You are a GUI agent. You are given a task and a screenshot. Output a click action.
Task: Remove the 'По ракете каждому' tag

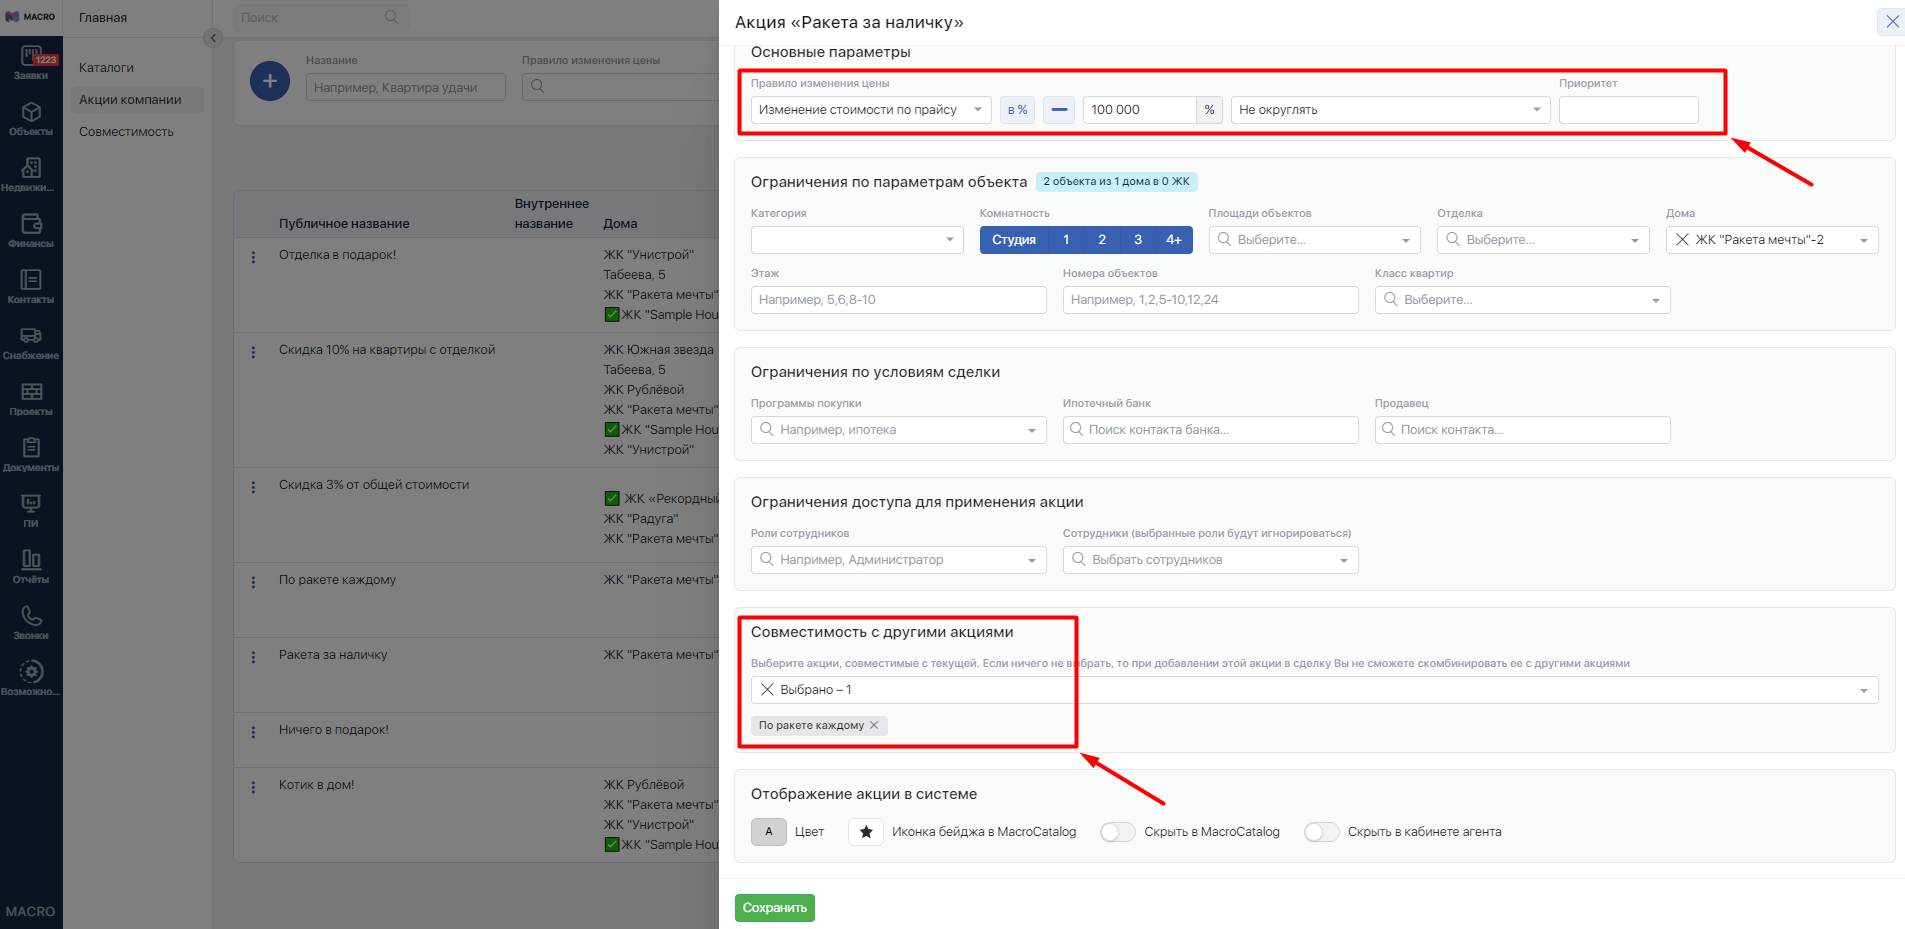click(x=874, y=726)
